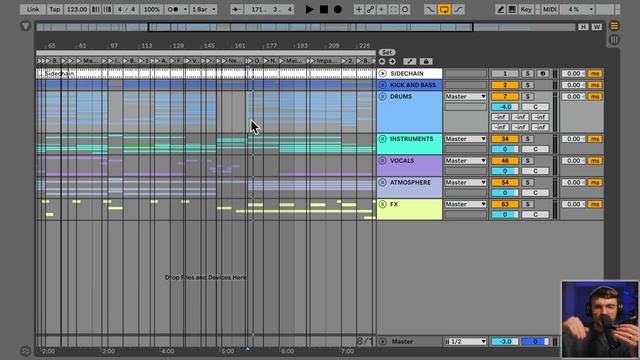Open the CPU load meter dropdown
The image size is (640, 360).
(577, 9)
